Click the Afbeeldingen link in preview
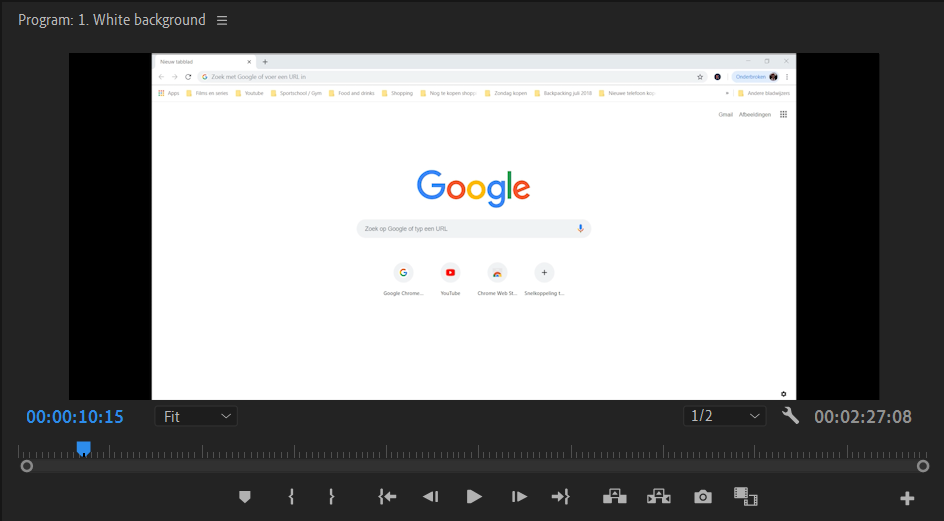 coord(755,114)
